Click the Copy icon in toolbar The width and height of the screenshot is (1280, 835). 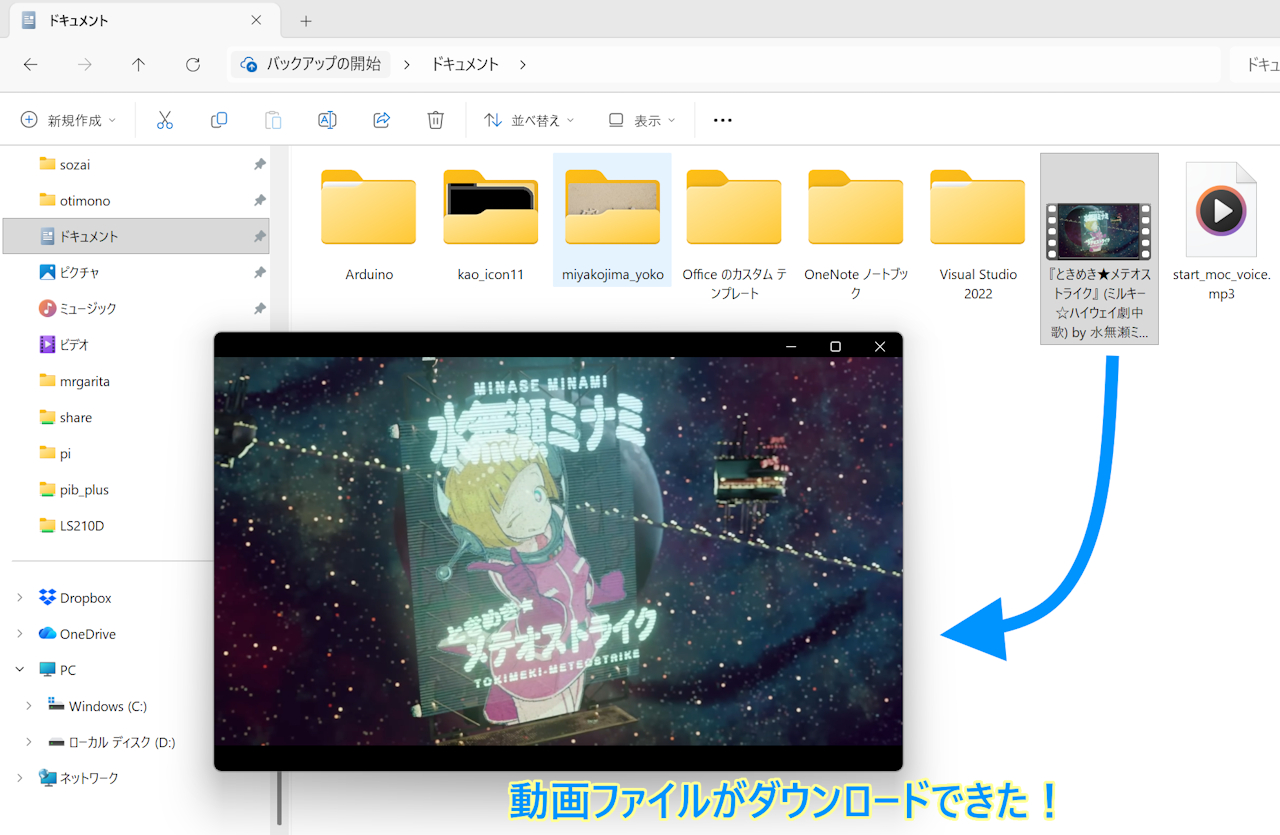point(219,120)
